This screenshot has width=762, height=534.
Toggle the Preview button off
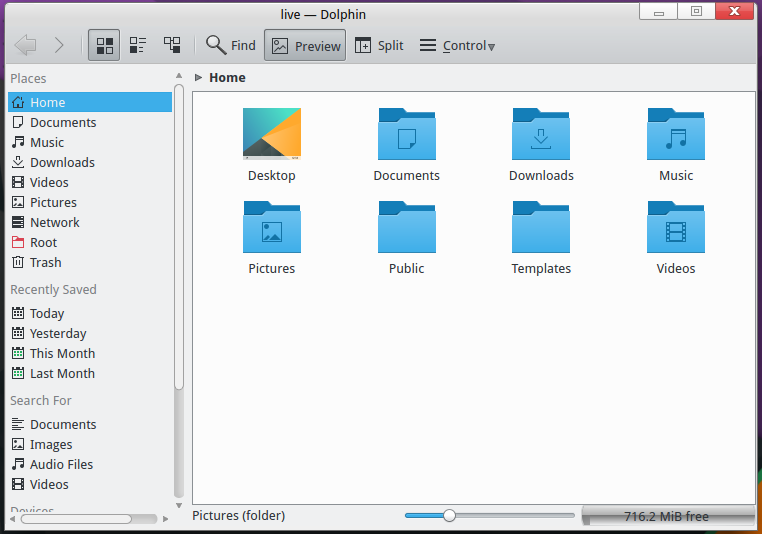306,45
